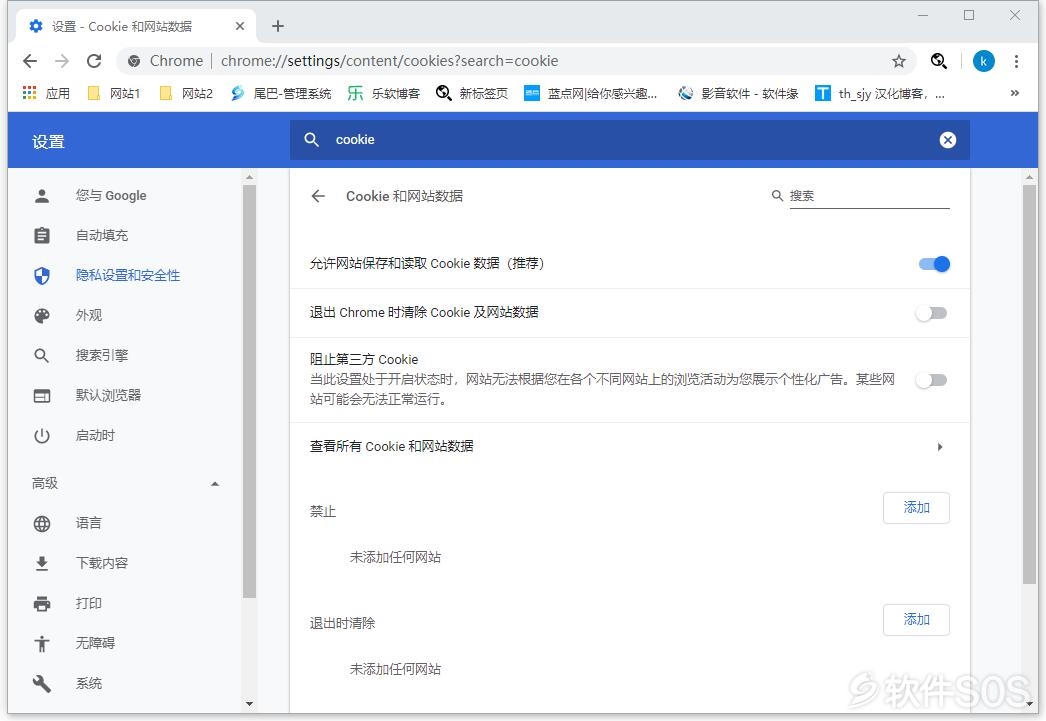Show more bookmarks via double chevron
1046x721 pixels.
click(1015, 93)
